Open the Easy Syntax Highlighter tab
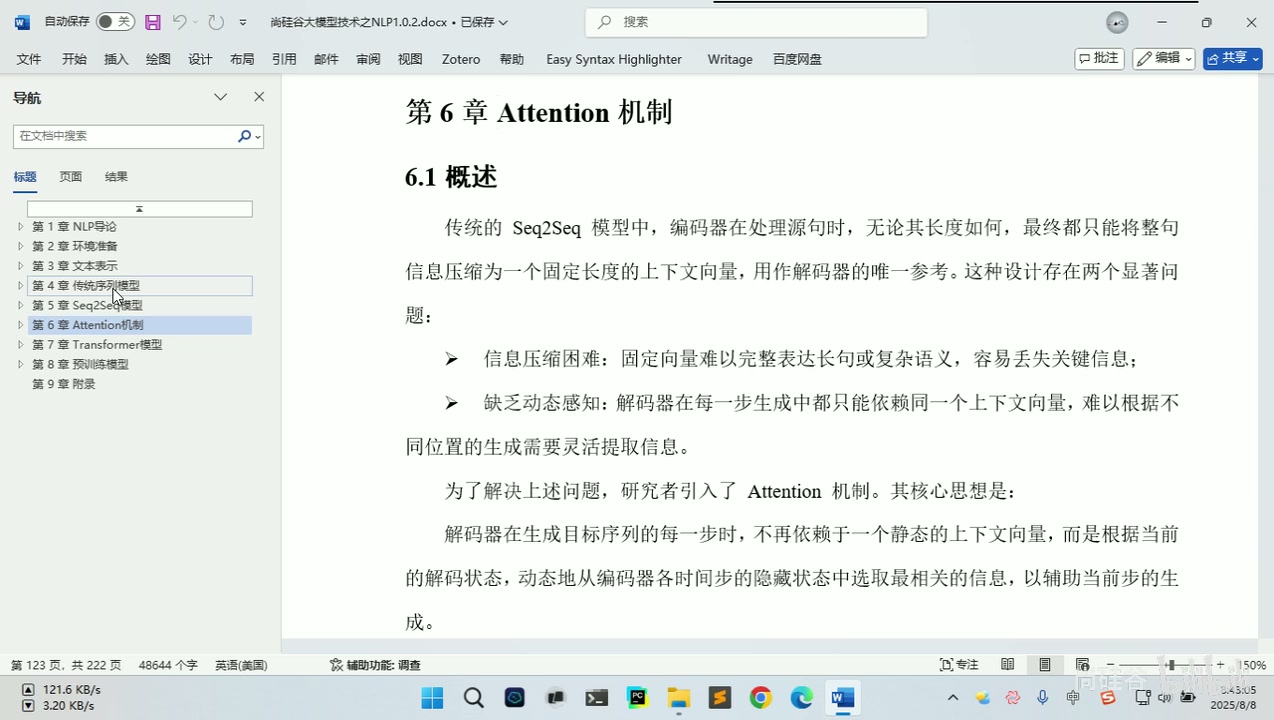Screen dimensions: 1274x720 [614, 59]
